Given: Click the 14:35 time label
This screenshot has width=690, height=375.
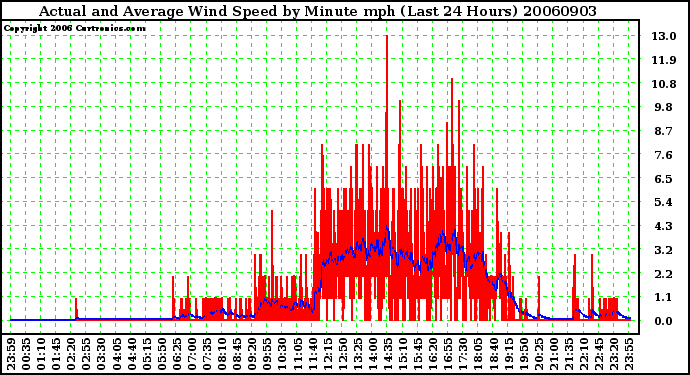Looking at the screenshot, I should pos(388,354).
